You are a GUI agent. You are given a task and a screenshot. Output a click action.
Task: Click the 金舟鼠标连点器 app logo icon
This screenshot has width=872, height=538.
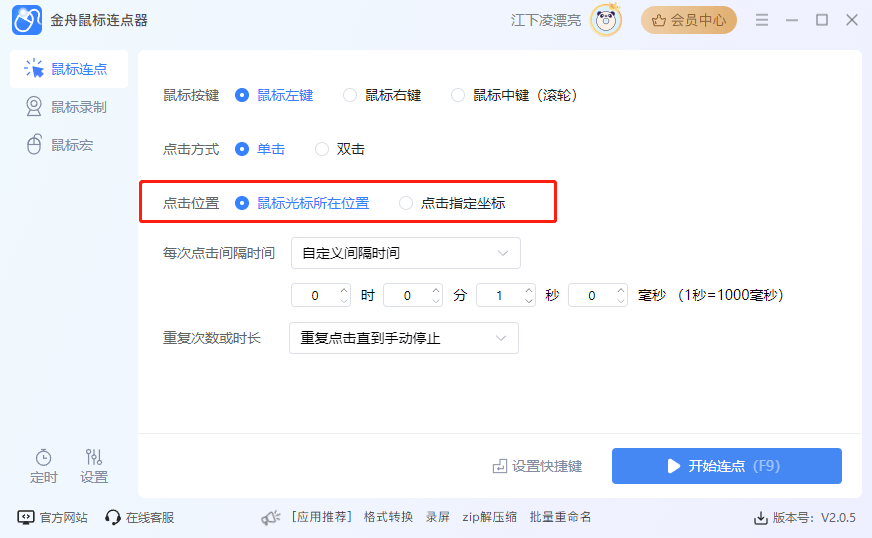pyautogui.click(x=27, y=20)
